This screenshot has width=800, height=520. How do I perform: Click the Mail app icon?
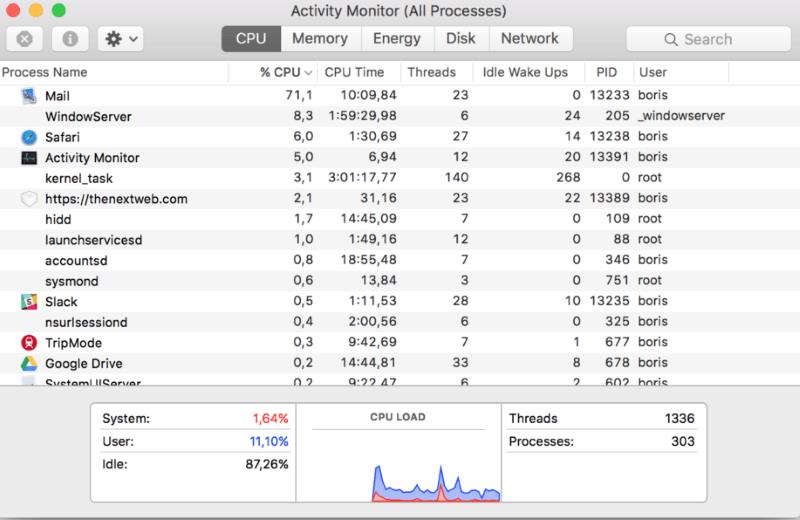pos(29,96)
